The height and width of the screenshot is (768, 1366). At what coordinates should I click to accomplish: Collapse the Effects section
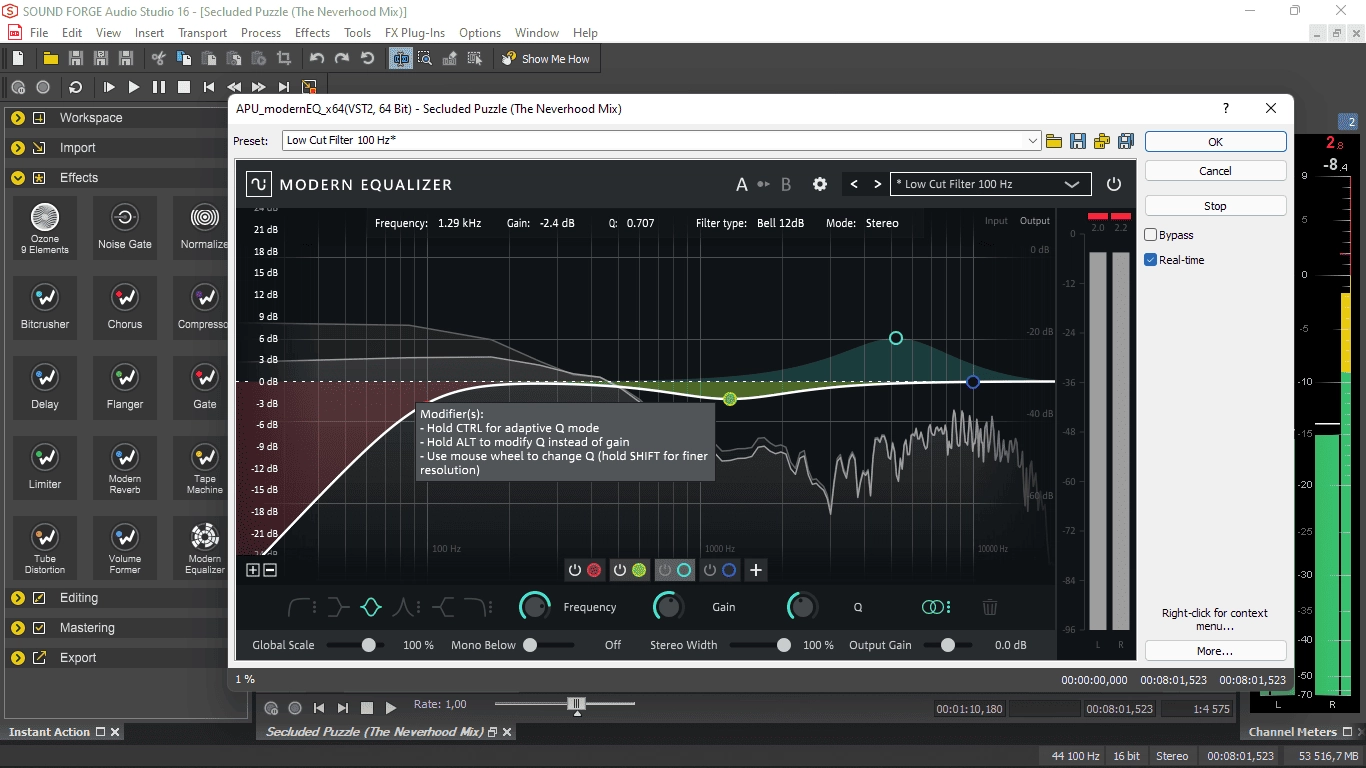[18, 178]
